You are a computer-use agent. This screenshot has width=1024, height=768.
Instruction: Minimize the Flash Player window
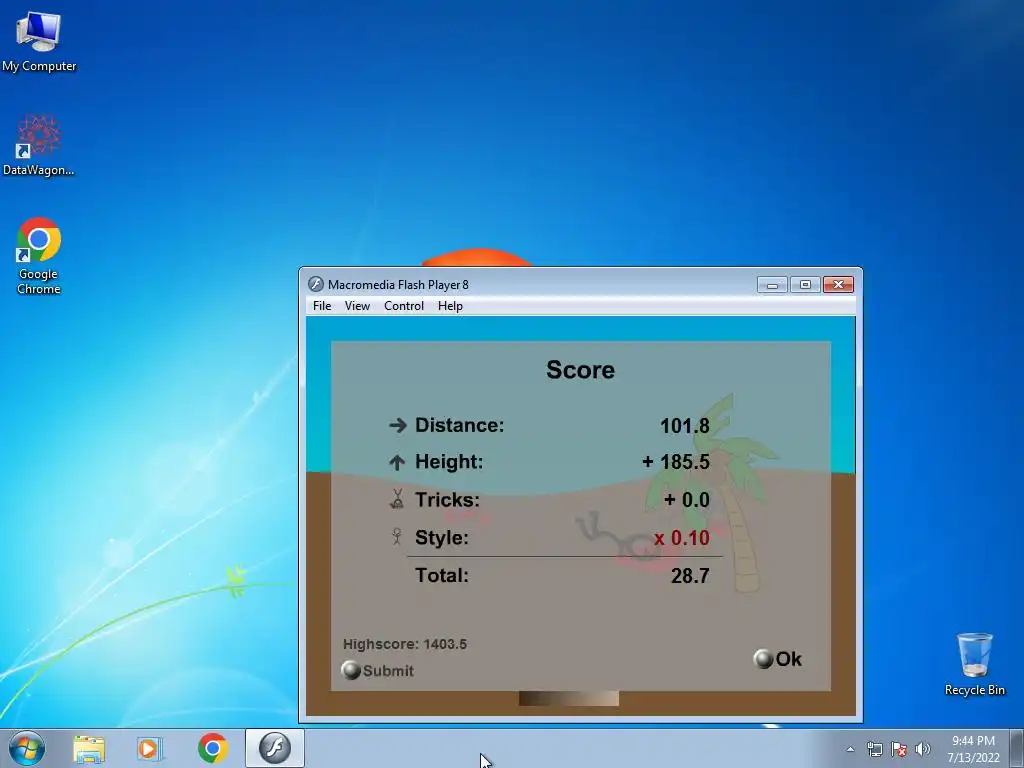tap(772, 285)
